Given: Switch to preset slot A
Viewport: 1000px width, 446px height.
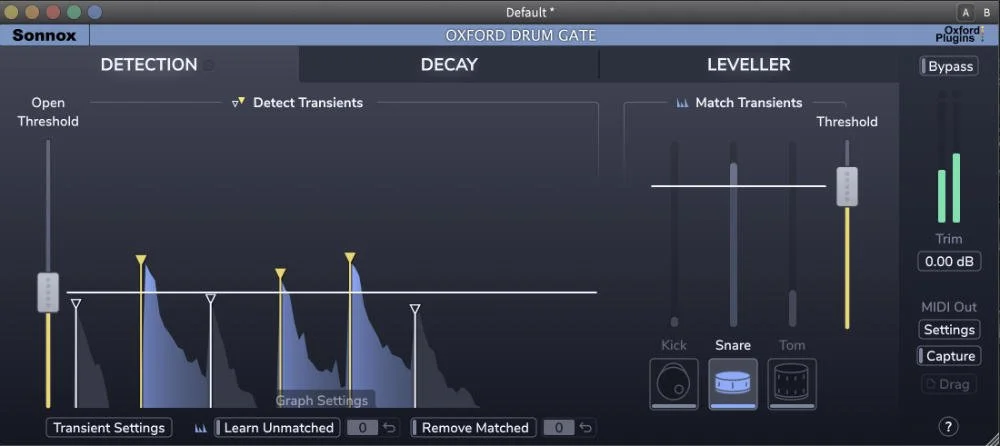Looking at the screenshot, I should [965, 12].
